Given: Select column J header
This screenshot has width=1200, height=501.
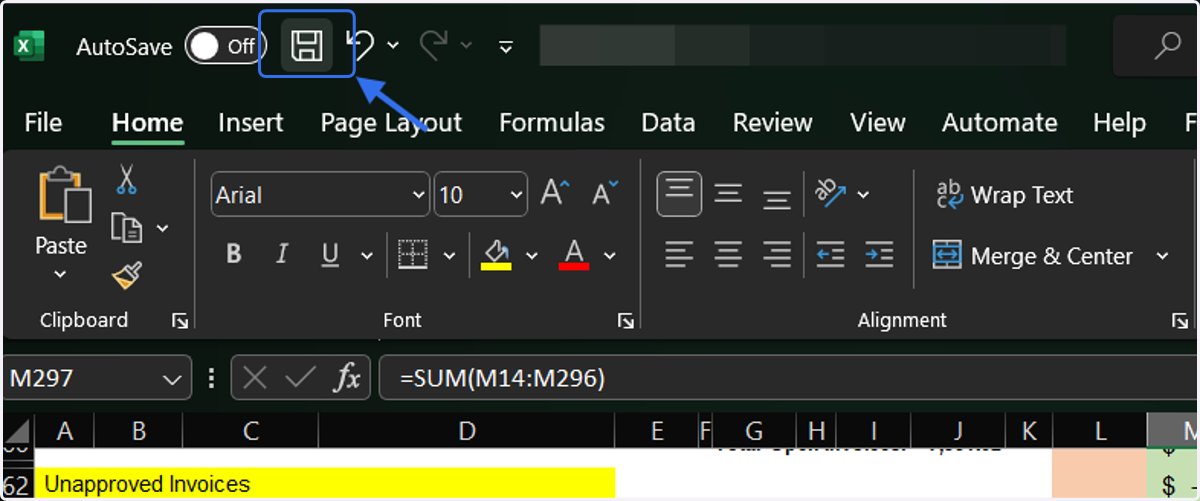Looking at the screenshot, I should (x=957, y=431).
